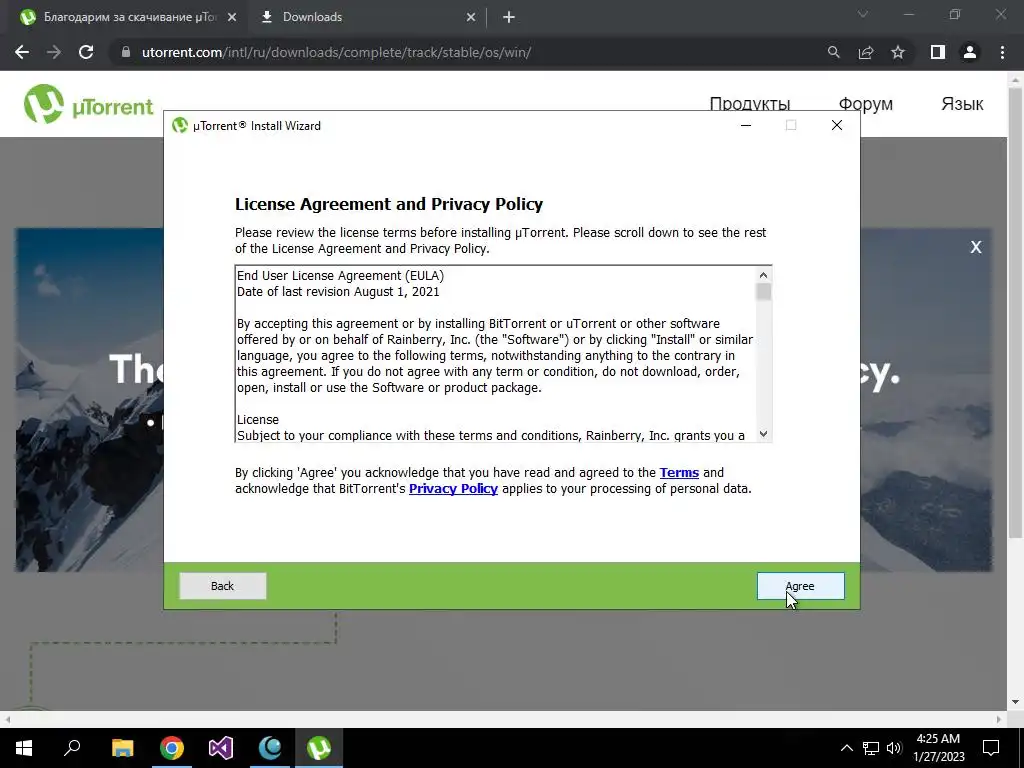Screen dimensions: 1024x768
Task: View site info via lock icon
Action: (x=126, y=52)
